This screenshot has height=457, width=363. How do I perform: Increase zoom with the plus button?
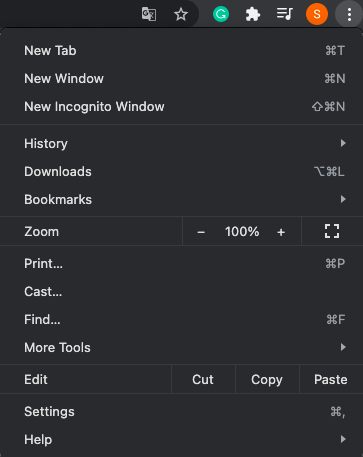[281, 232]
